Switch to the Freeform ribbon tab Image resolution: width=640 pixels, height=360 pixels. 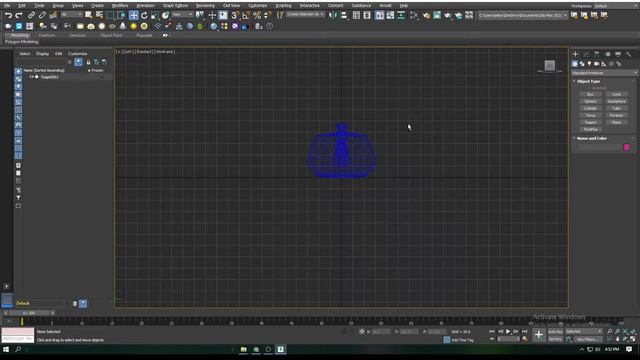(47, 36)
